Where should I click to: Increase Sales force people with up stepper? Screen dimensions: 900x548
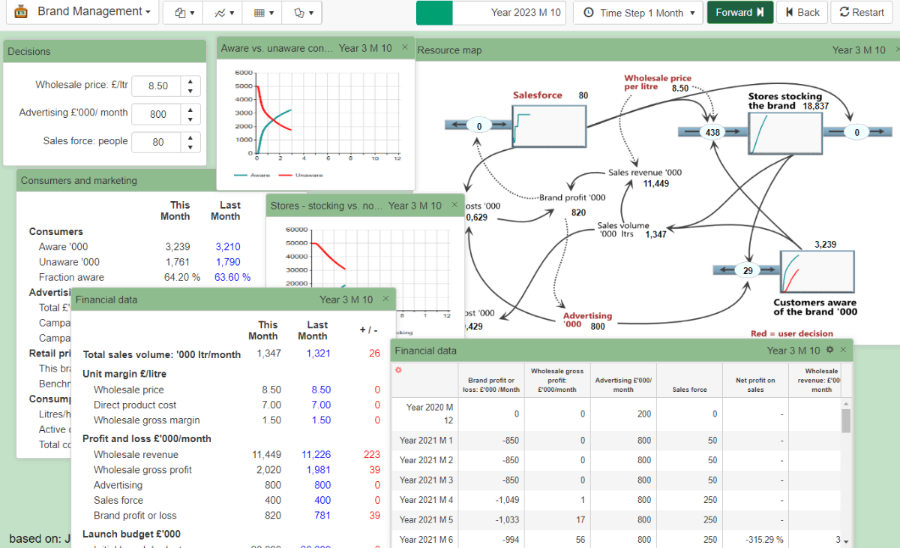tap(190, 137)
